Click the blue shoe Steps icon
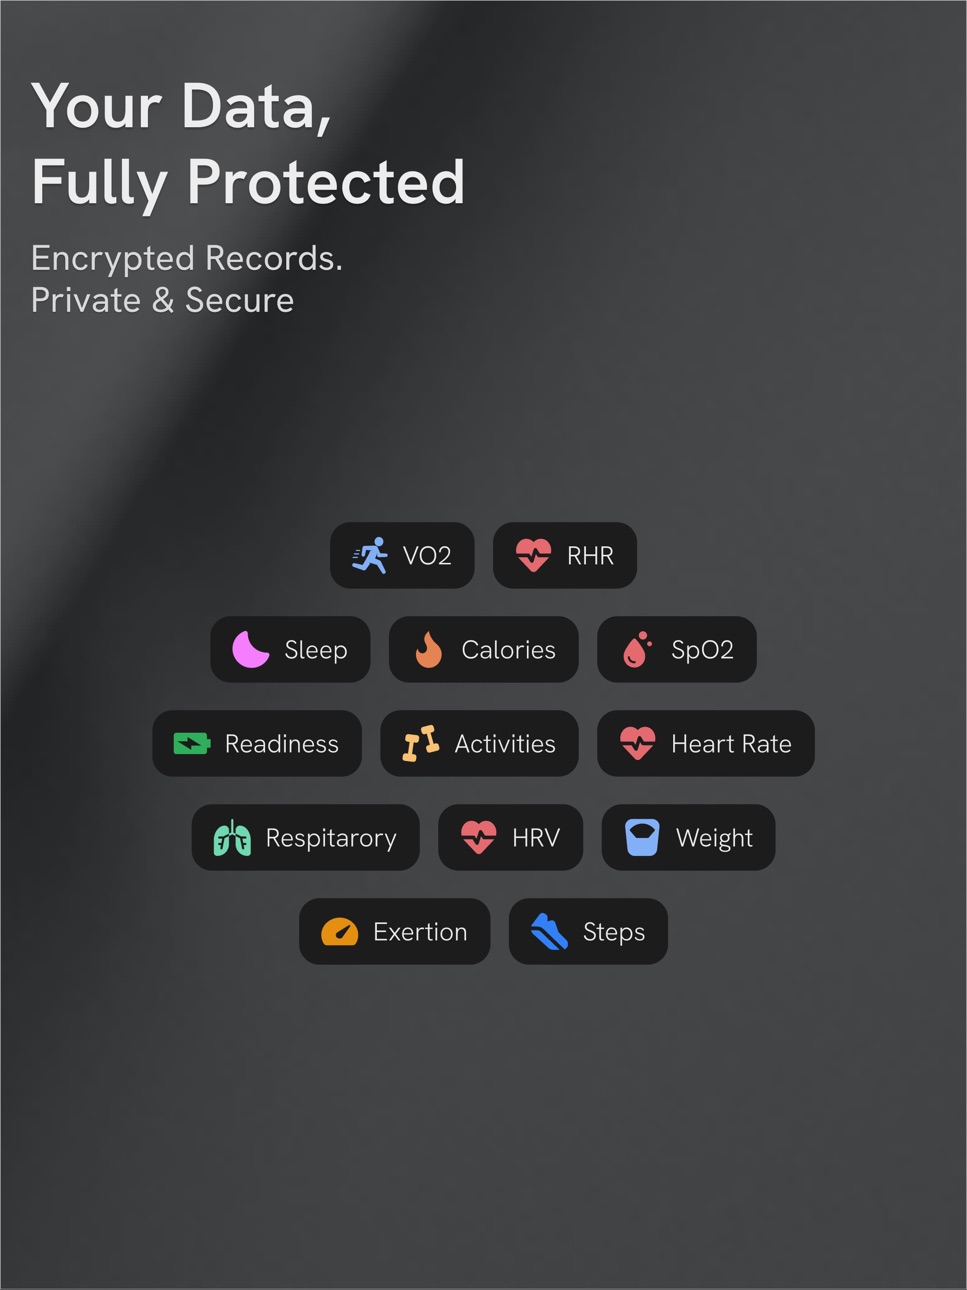This screenshot has height=1290, width=967. (549, 932)
